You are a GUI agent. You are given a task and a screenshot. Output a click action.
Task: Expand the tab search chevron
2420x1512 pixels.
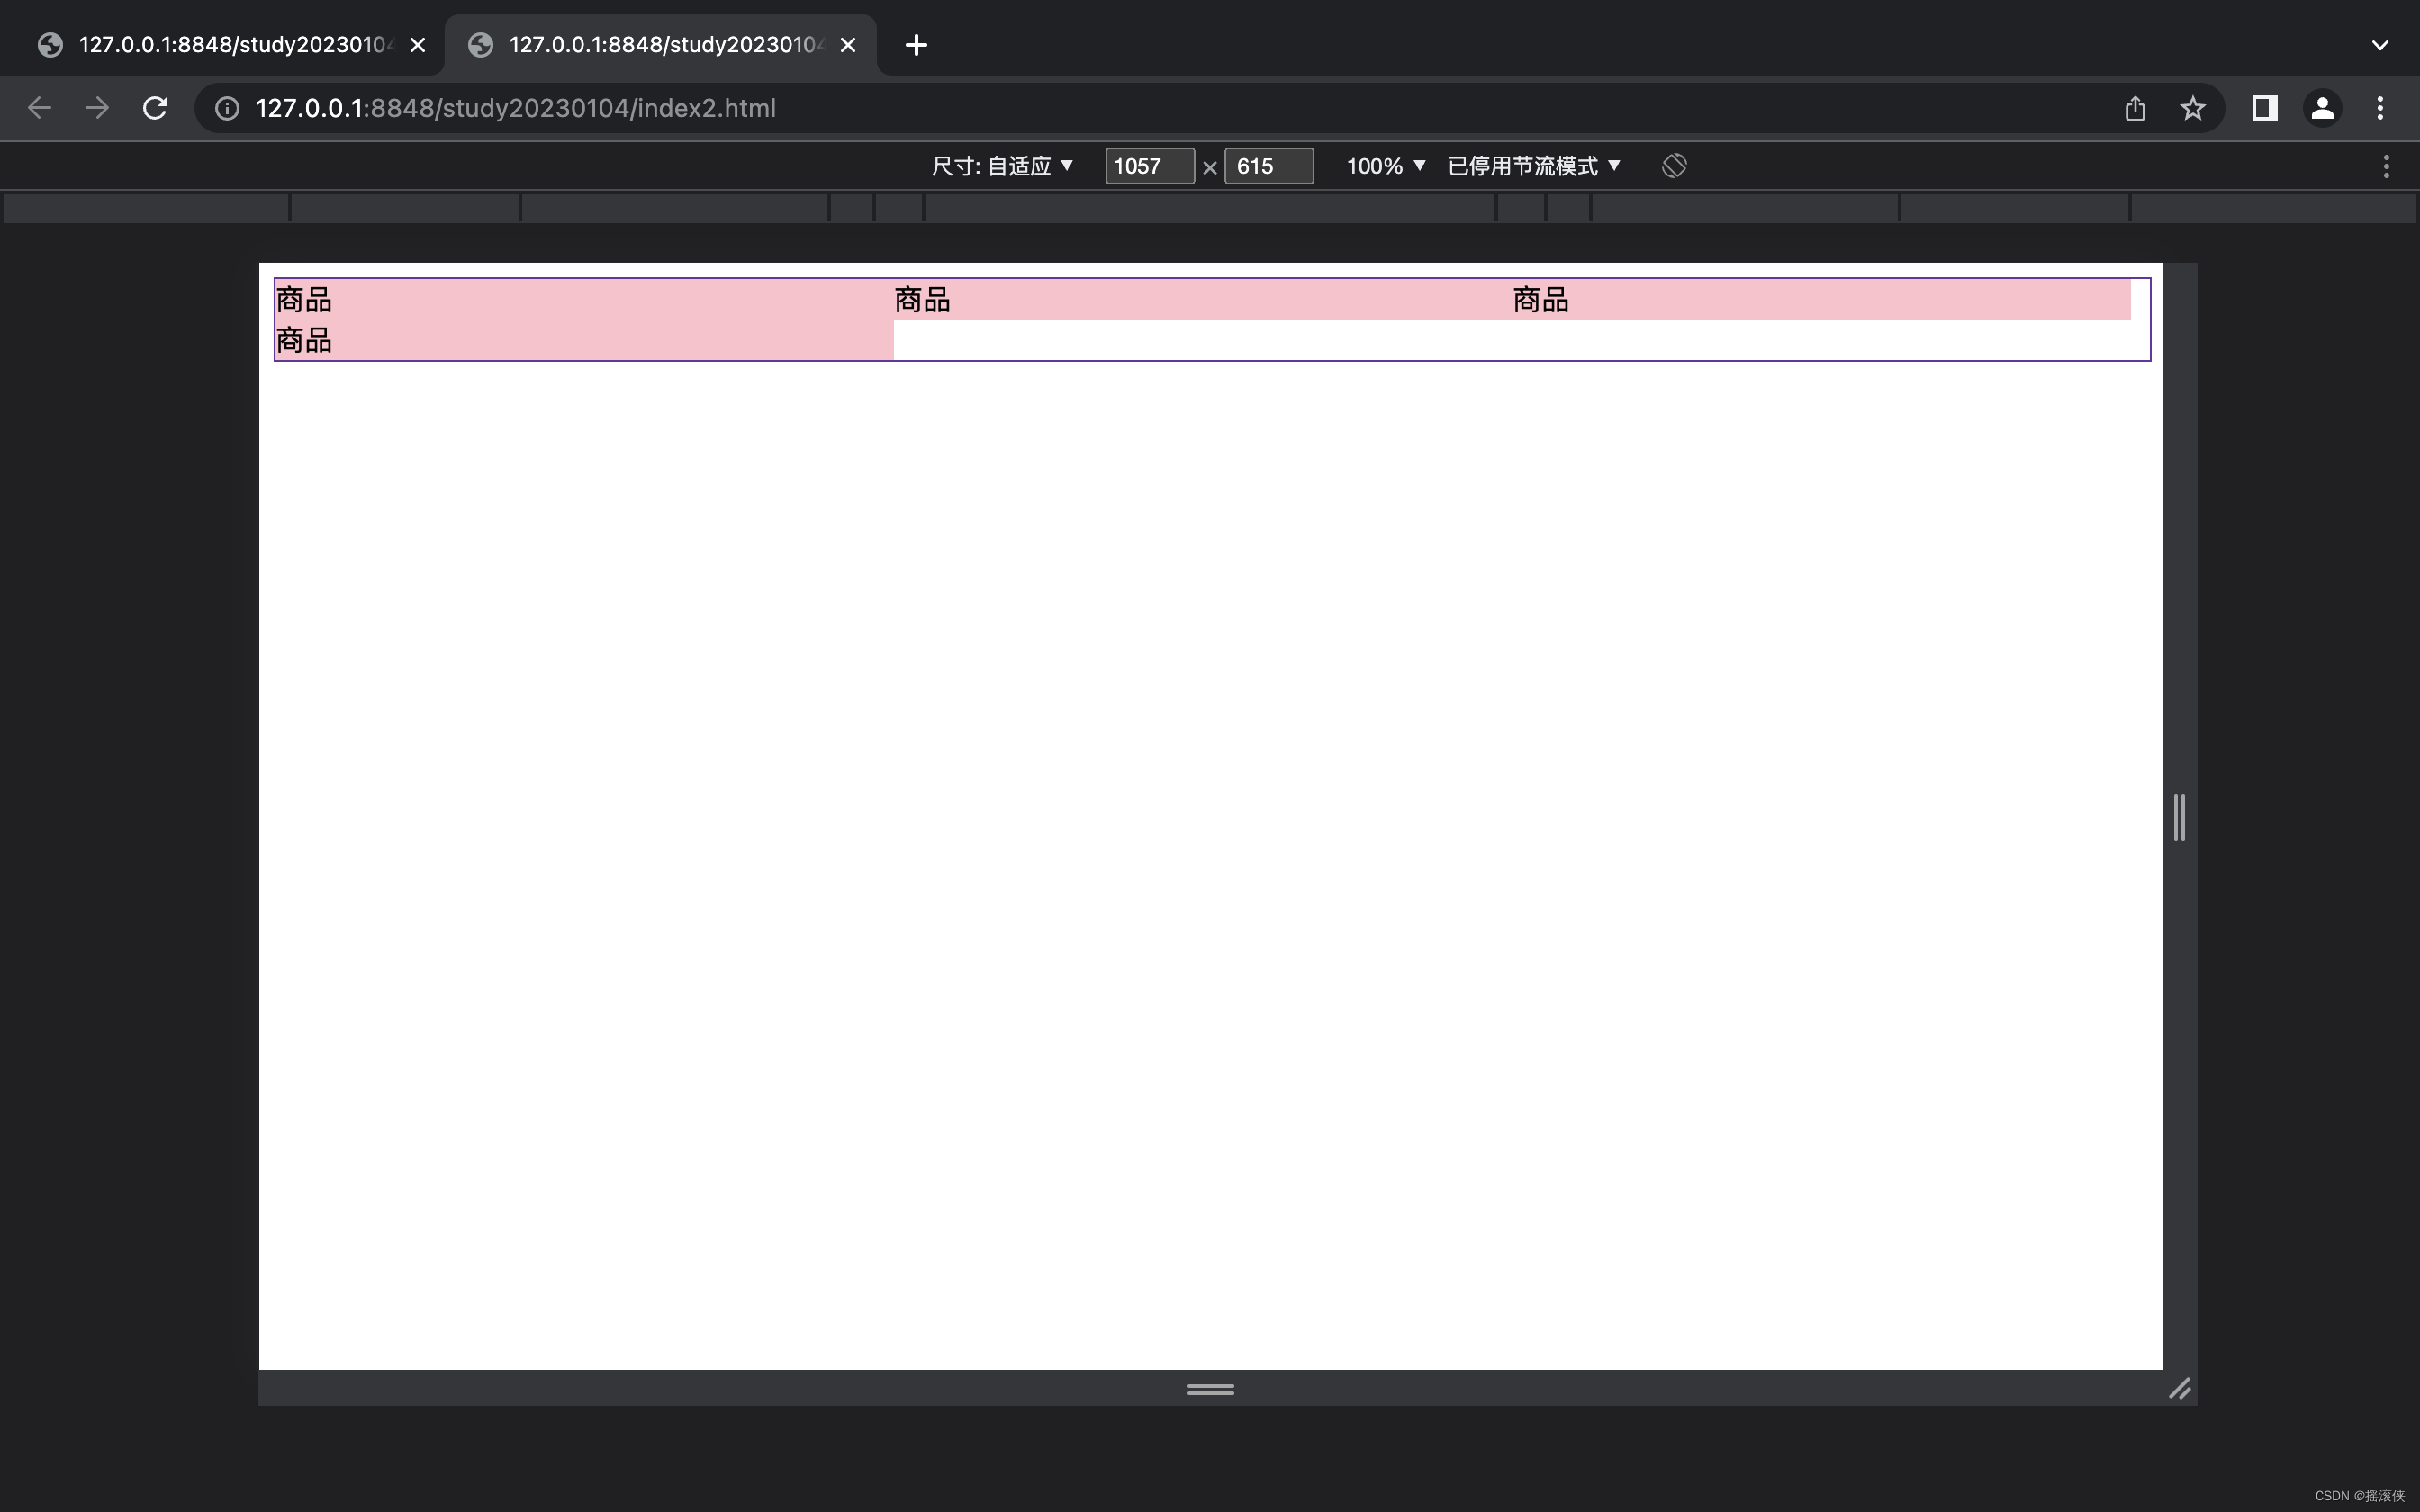2380,45
